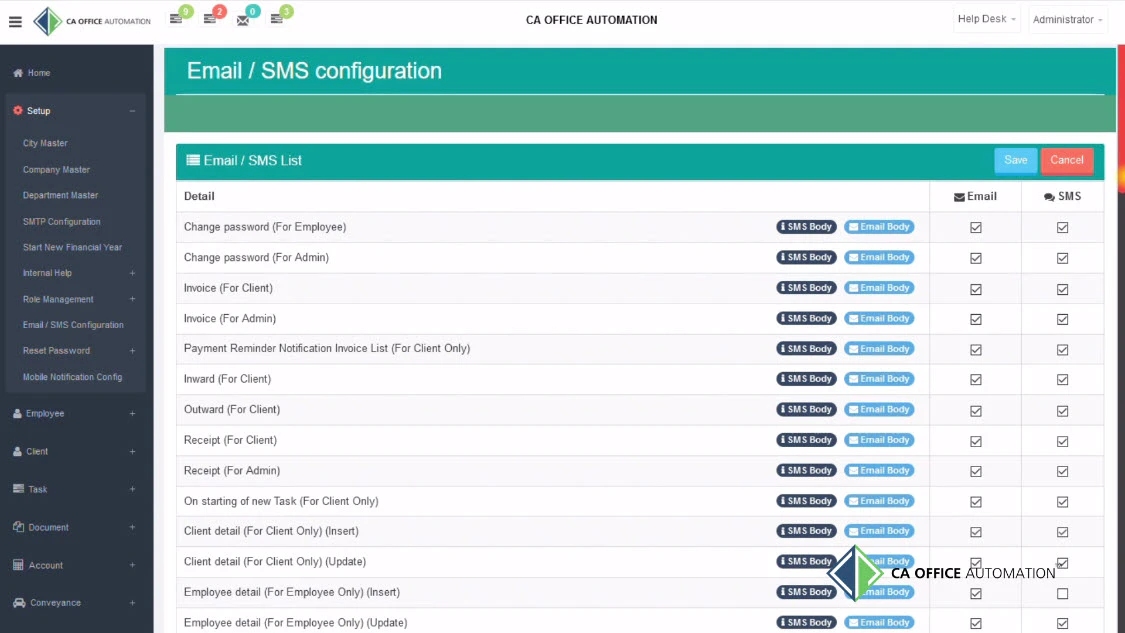1125x633 pixels.
Task: Click the hamburger menu to collapse the sidebar
Action: pyautogui.click(x=15, y=22)
